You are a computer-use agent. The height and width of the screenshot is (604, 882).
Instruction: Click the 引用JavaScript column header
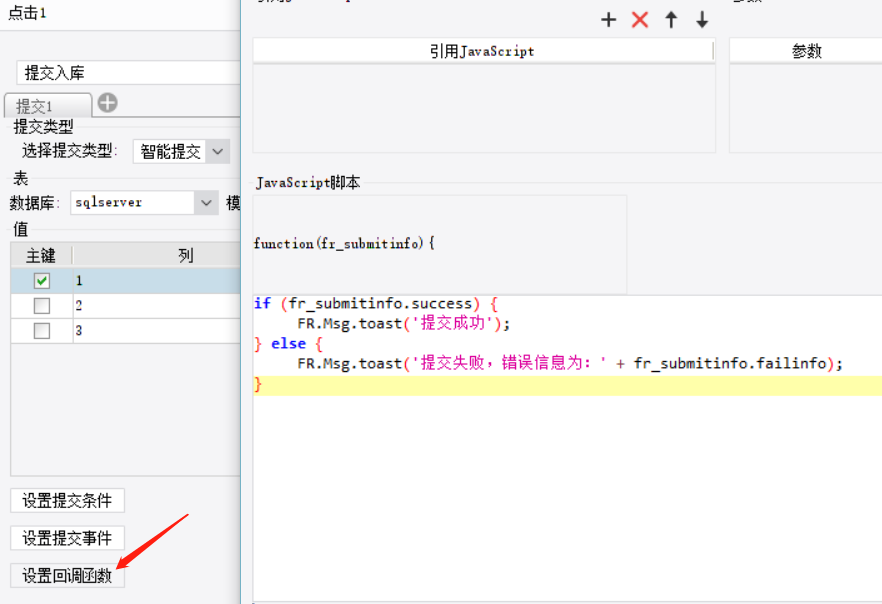tap(484, 51)
